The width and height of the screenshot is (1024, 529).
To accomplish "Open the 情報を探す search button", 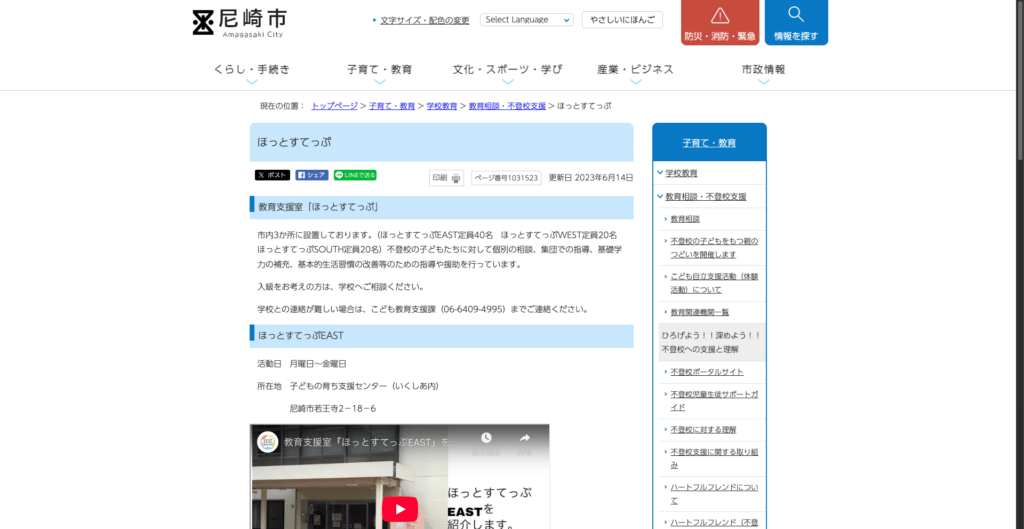I will pyautogui.click(x=796, y=22).
